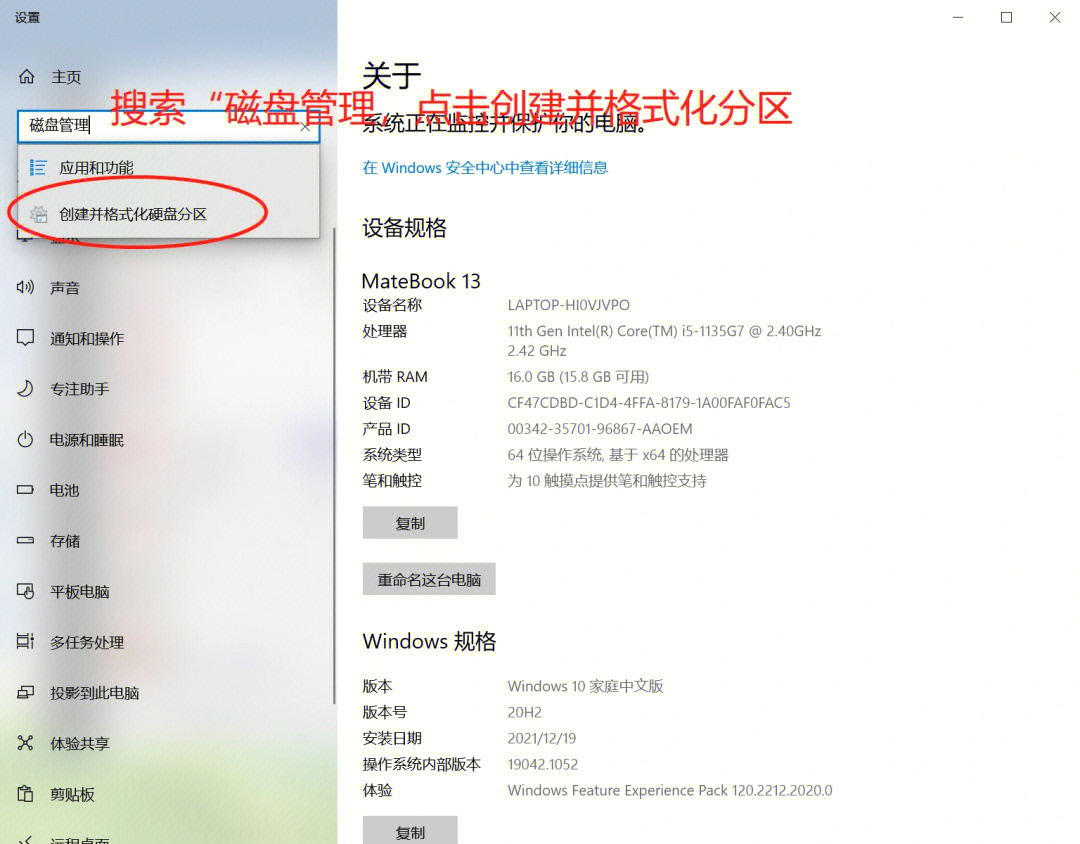This screenshot has width=1080, height=844.
Task: Click the 笔和触控 touch support value
Action: 607,481
